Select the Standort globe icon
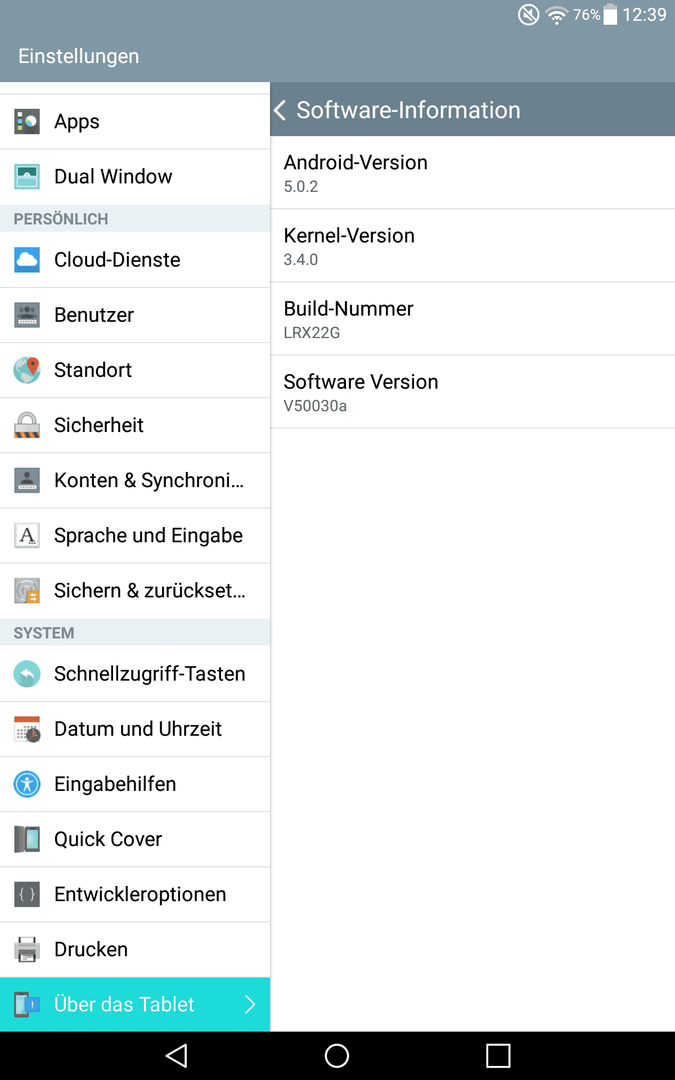675x1080 pixels. [x=27, y=370]
